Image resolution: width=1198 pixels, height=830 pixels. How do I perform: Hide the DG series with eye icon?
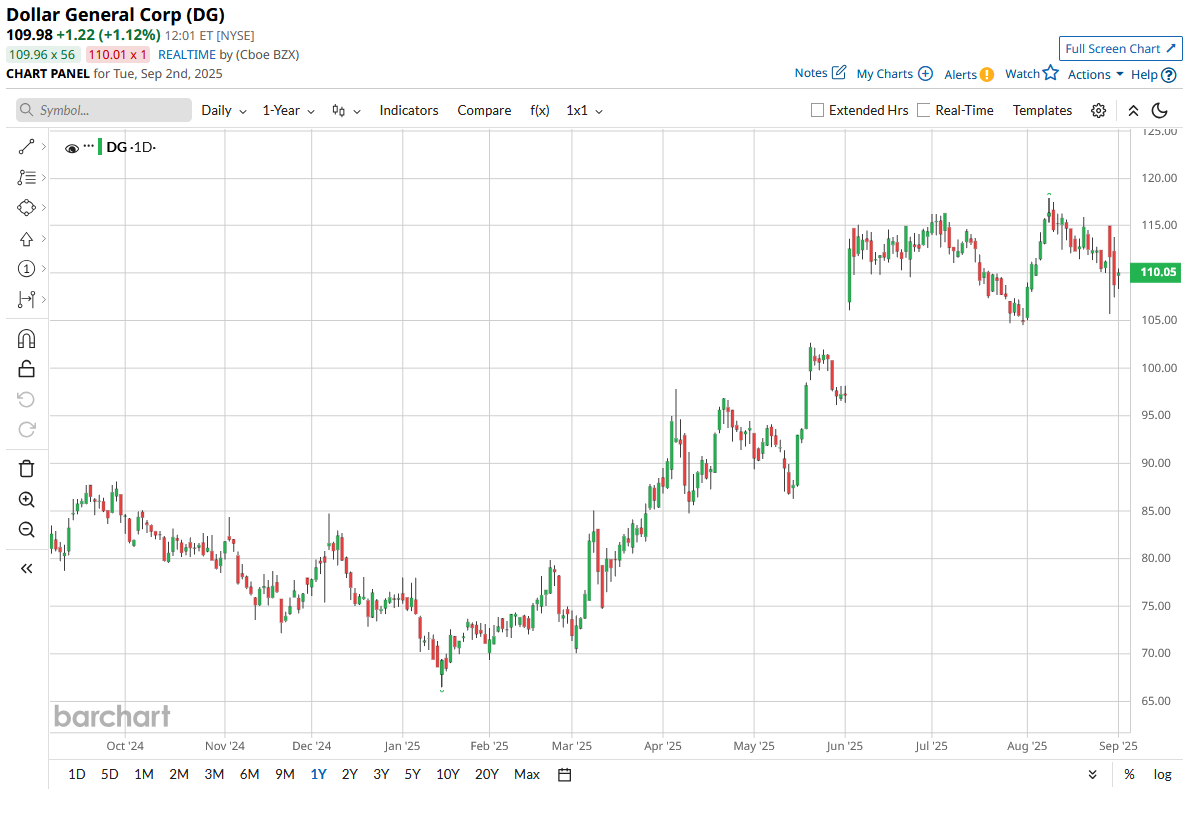click(72, 148)
